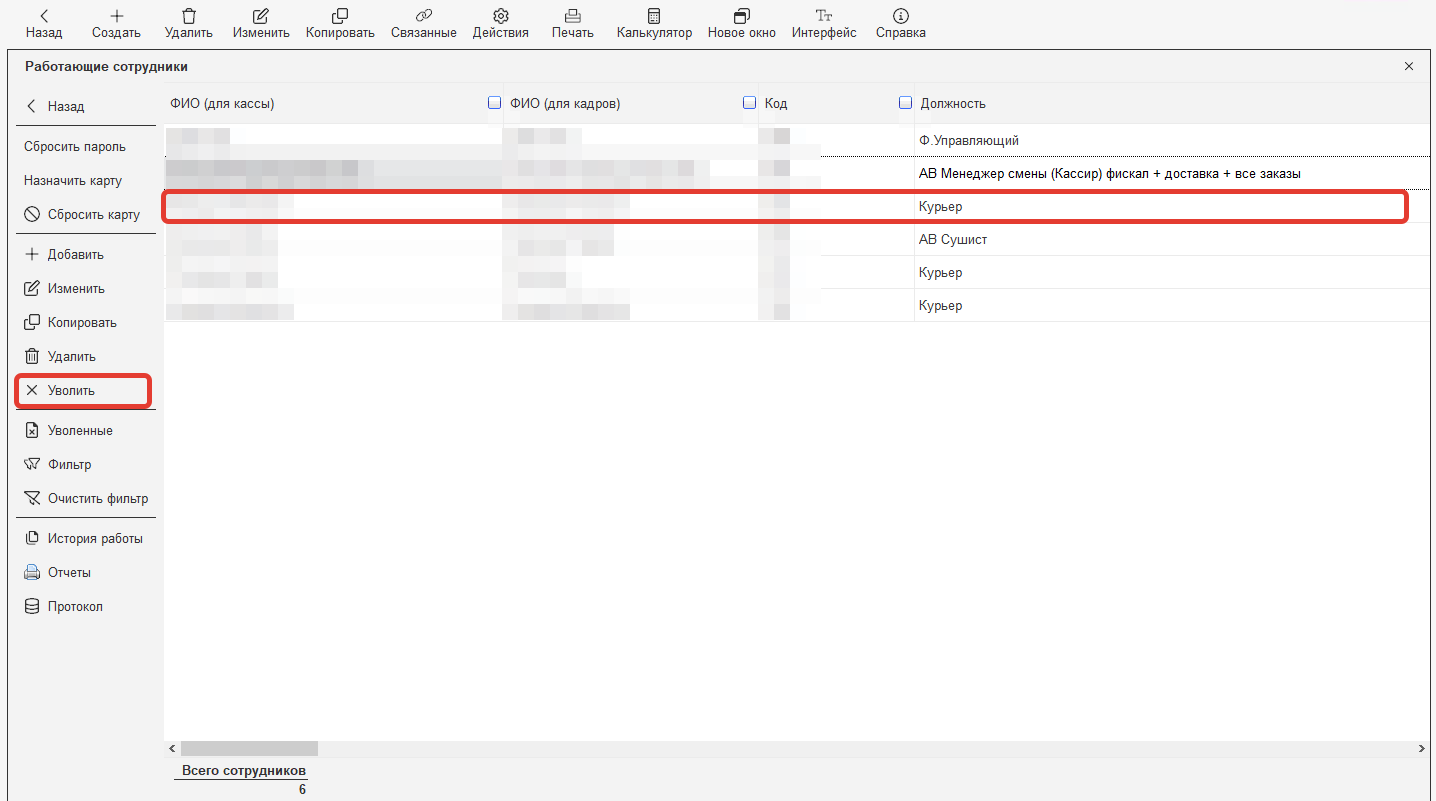Toggle checkbox next to Должность column
Screen dimensions: 1436x801
tap(905, 103)
